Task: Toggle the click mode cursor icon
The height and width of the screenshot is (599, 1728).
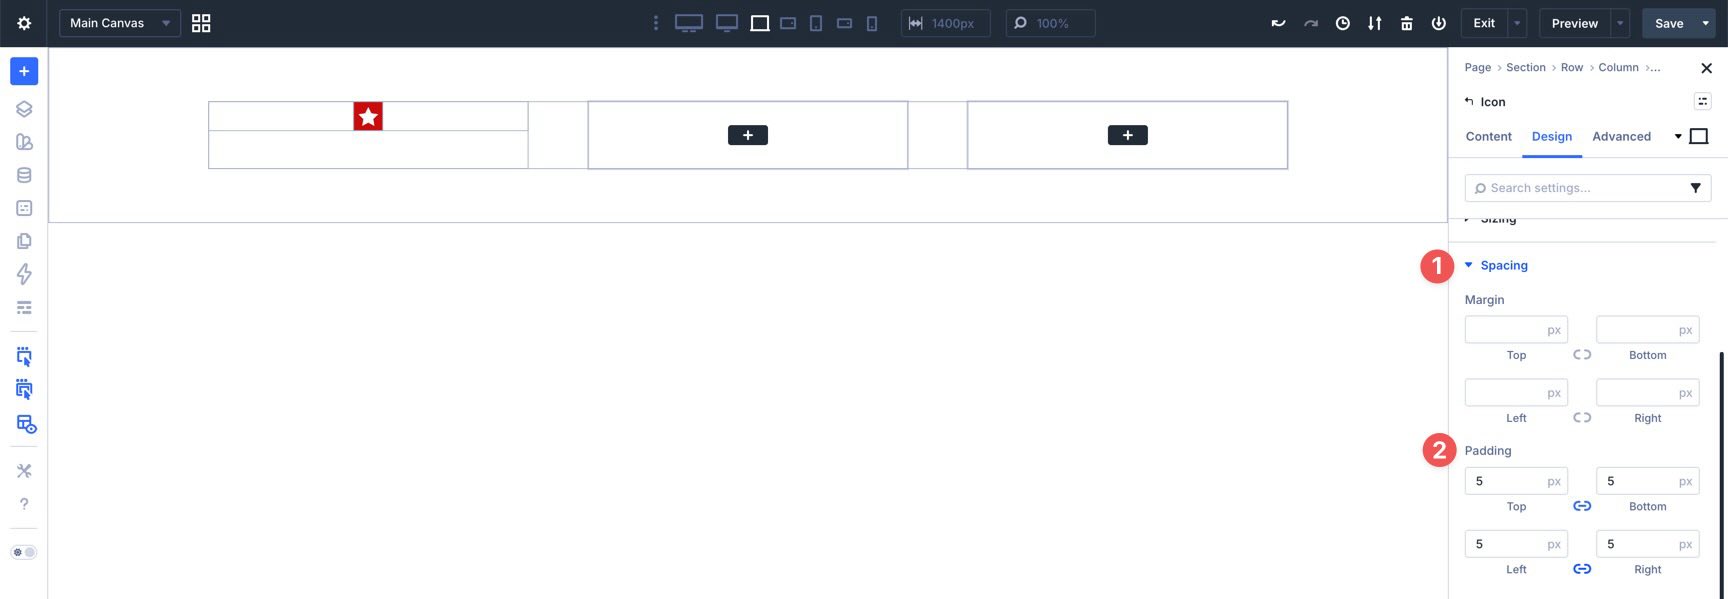Action: [x=24, y=357]
